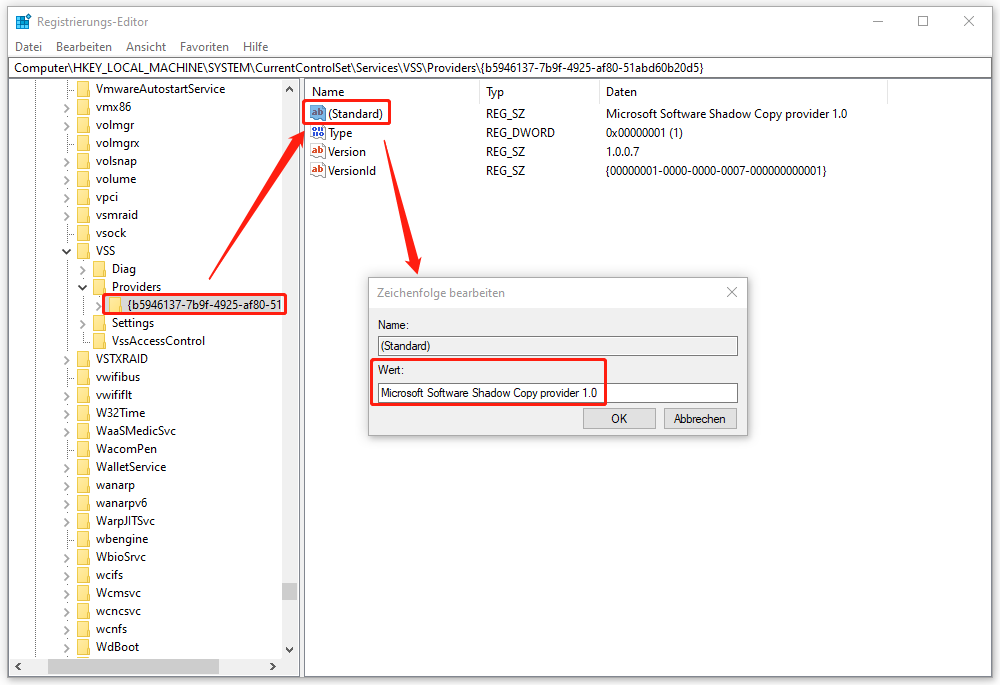This screenshot has height=685, width=1000.
Task: Select the (Standard) string value icon
Action: tap(318, 113)
